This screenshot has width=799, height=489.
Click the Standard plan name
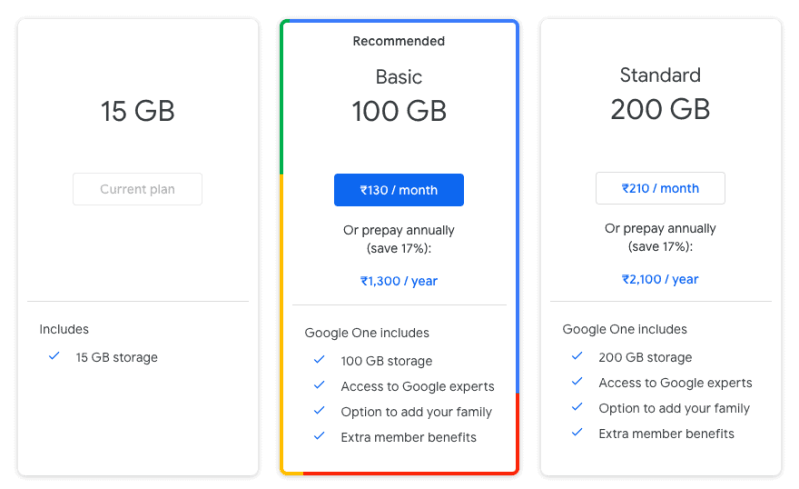(660, 75)
